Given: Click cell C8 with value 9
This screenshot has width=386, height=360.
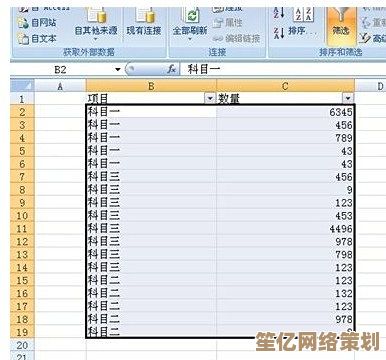Looking at the screenshot, I should coord(285,190).
